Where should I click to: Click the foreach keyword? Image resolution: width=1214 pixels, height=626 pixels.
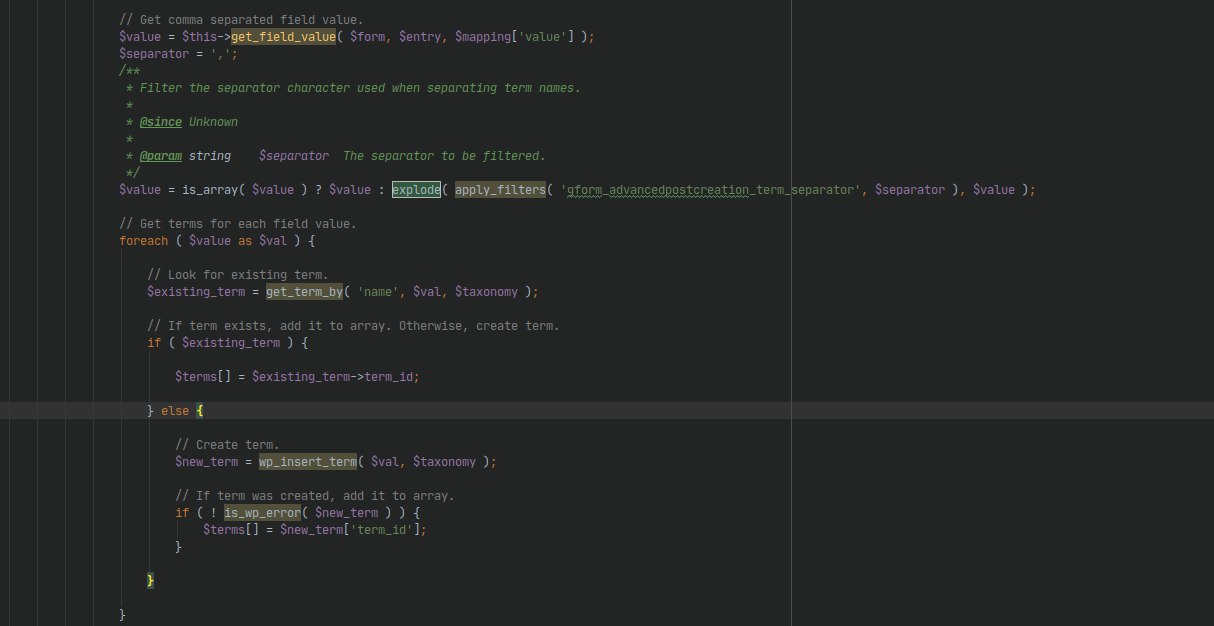coord(143,241)
